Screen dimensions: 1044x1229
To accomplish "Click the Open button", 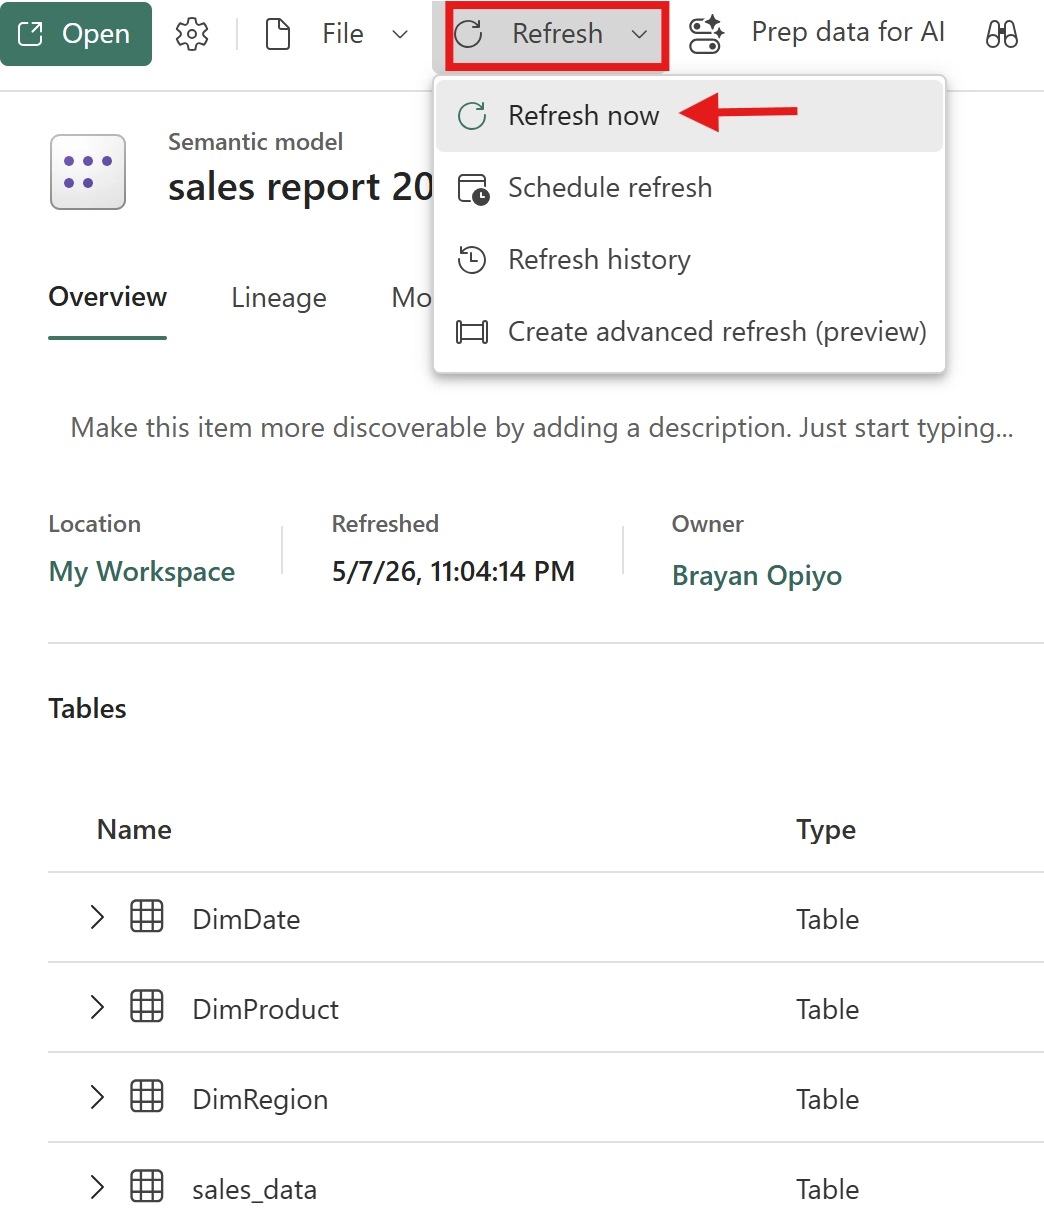I will coord(76,34).
